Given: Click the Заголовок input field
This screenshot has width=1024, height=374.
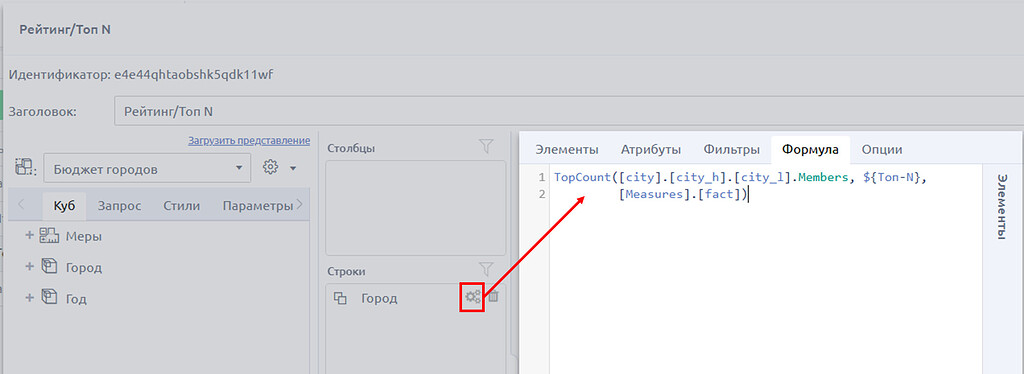Looking at the screenshot, I should pyautogui.click(x=569, y=111).
